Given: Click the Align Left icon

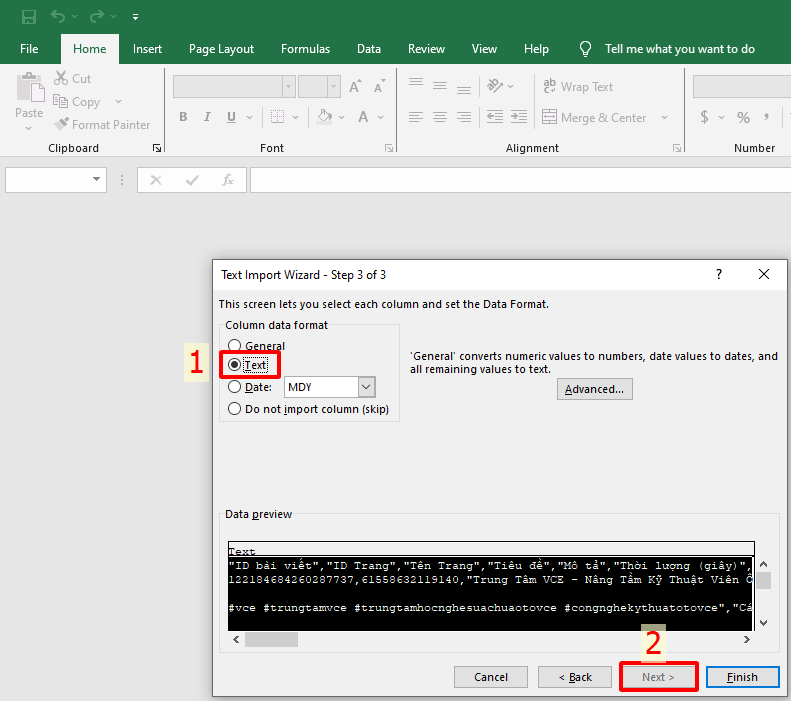Looking at the screenshot, I should 416,117.
